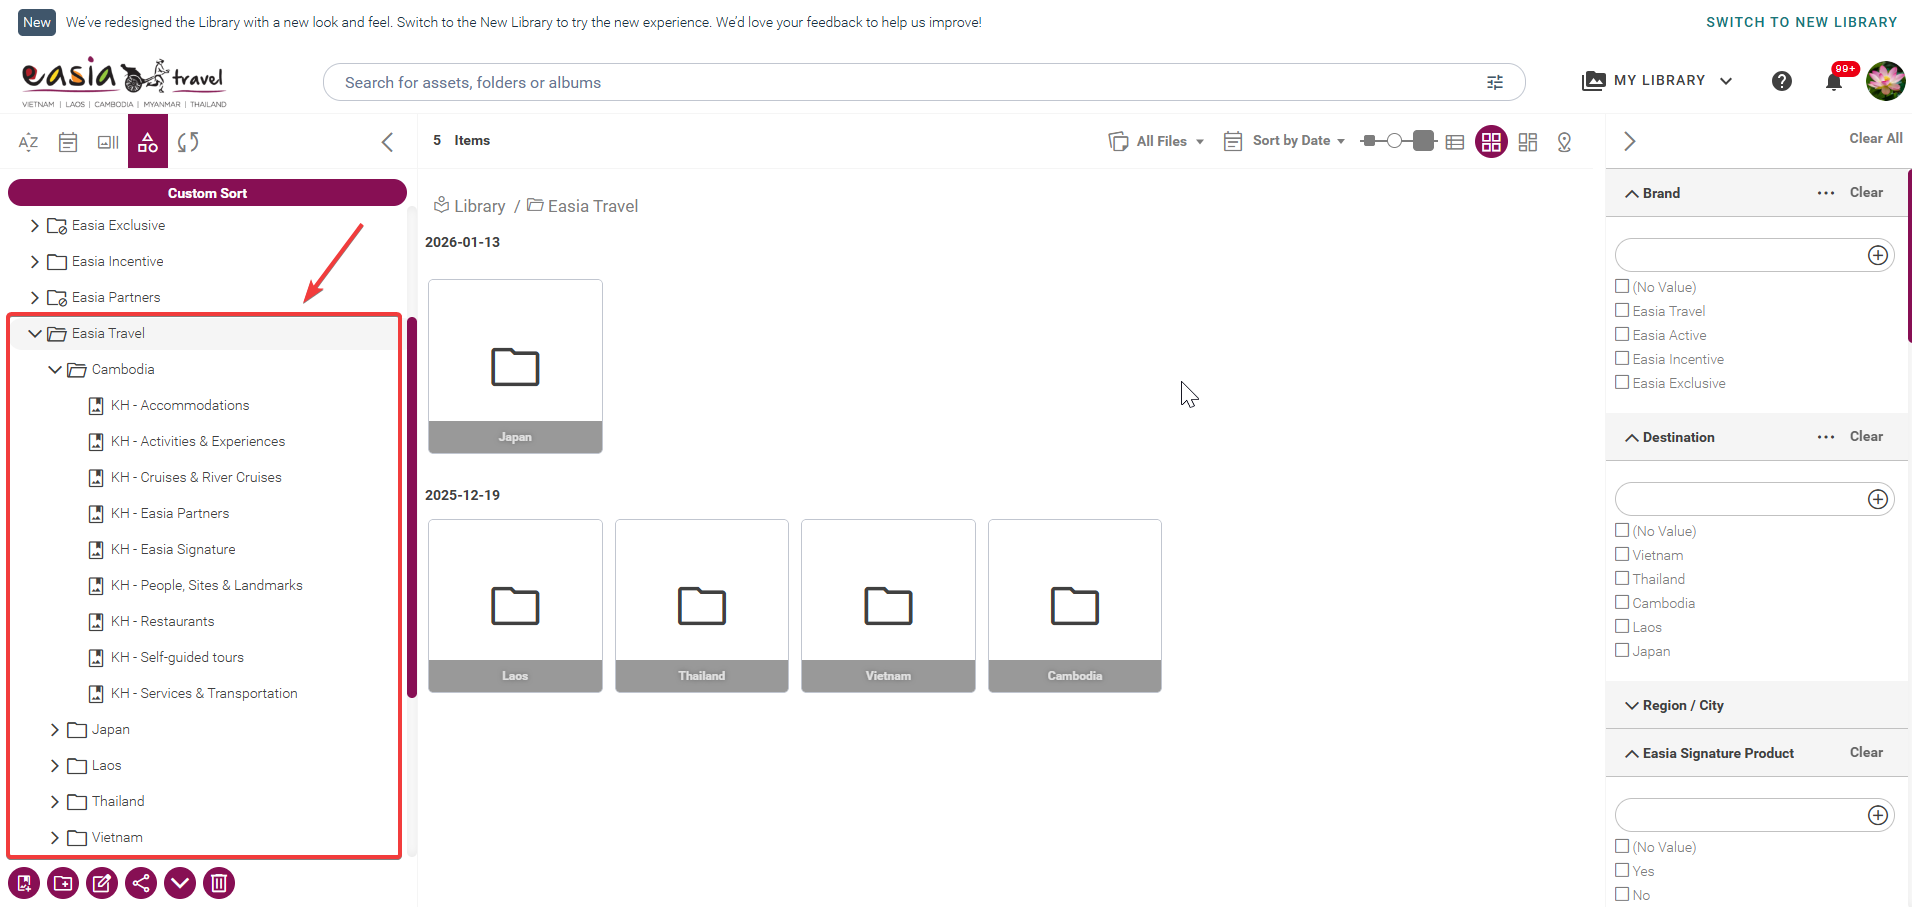Screen dimensions: 1912x907
Task: Click Switch to New Library link
Action: pyautogui.click(x=1801, y=22)
